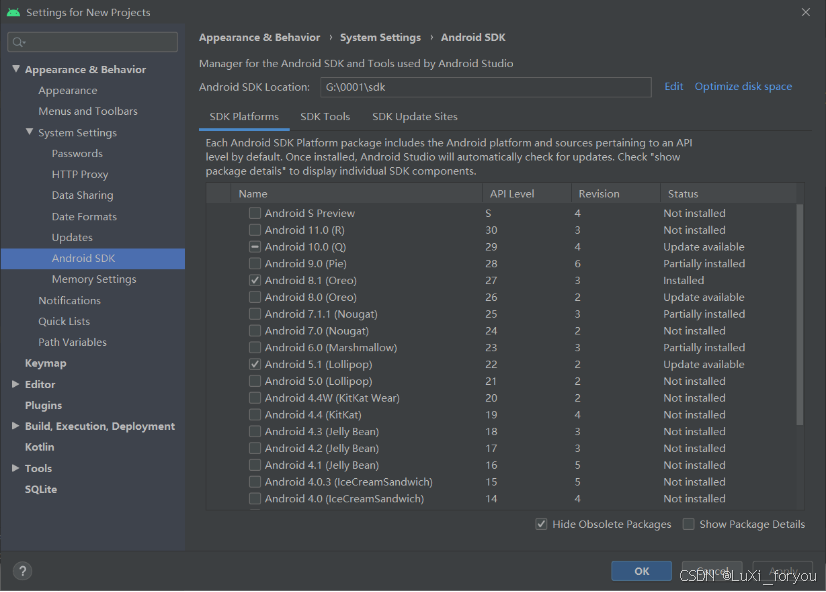
Task: Check the Android 7.1.1 (Nougat) checkbox
Action: point(255,314)
